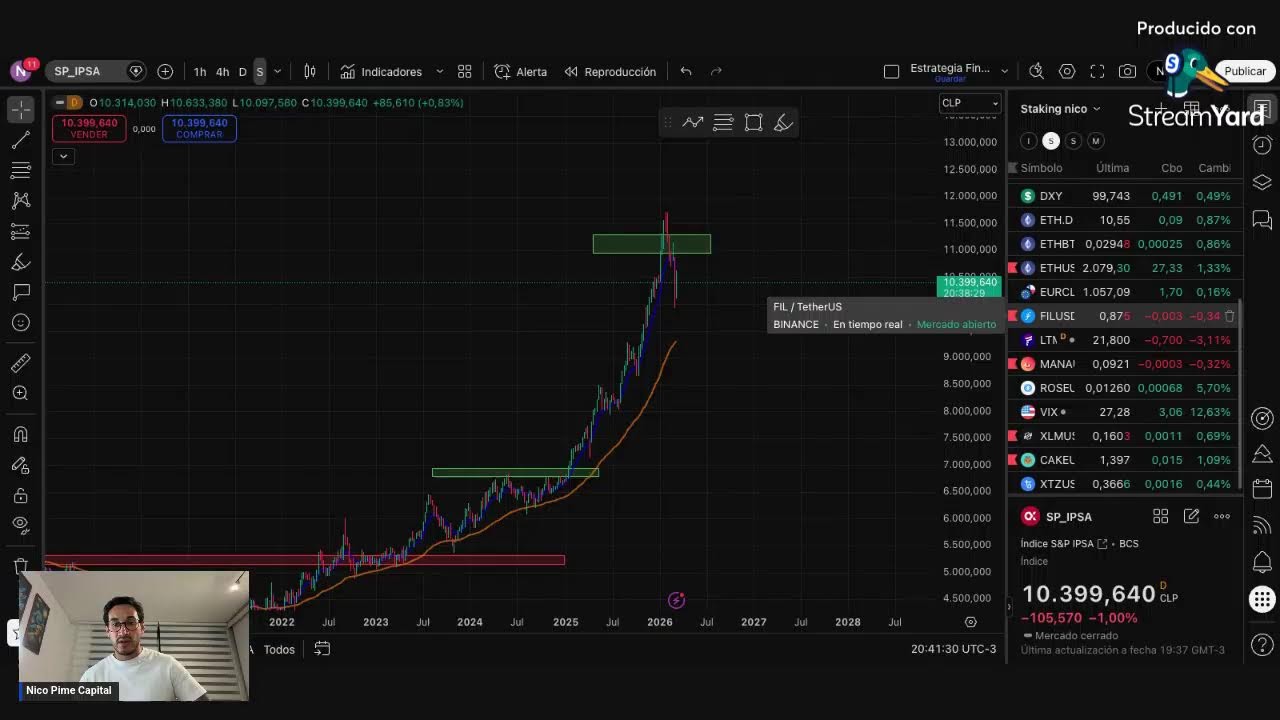
Task: Open the CLP currency dropdown
Action: point(969,103)
